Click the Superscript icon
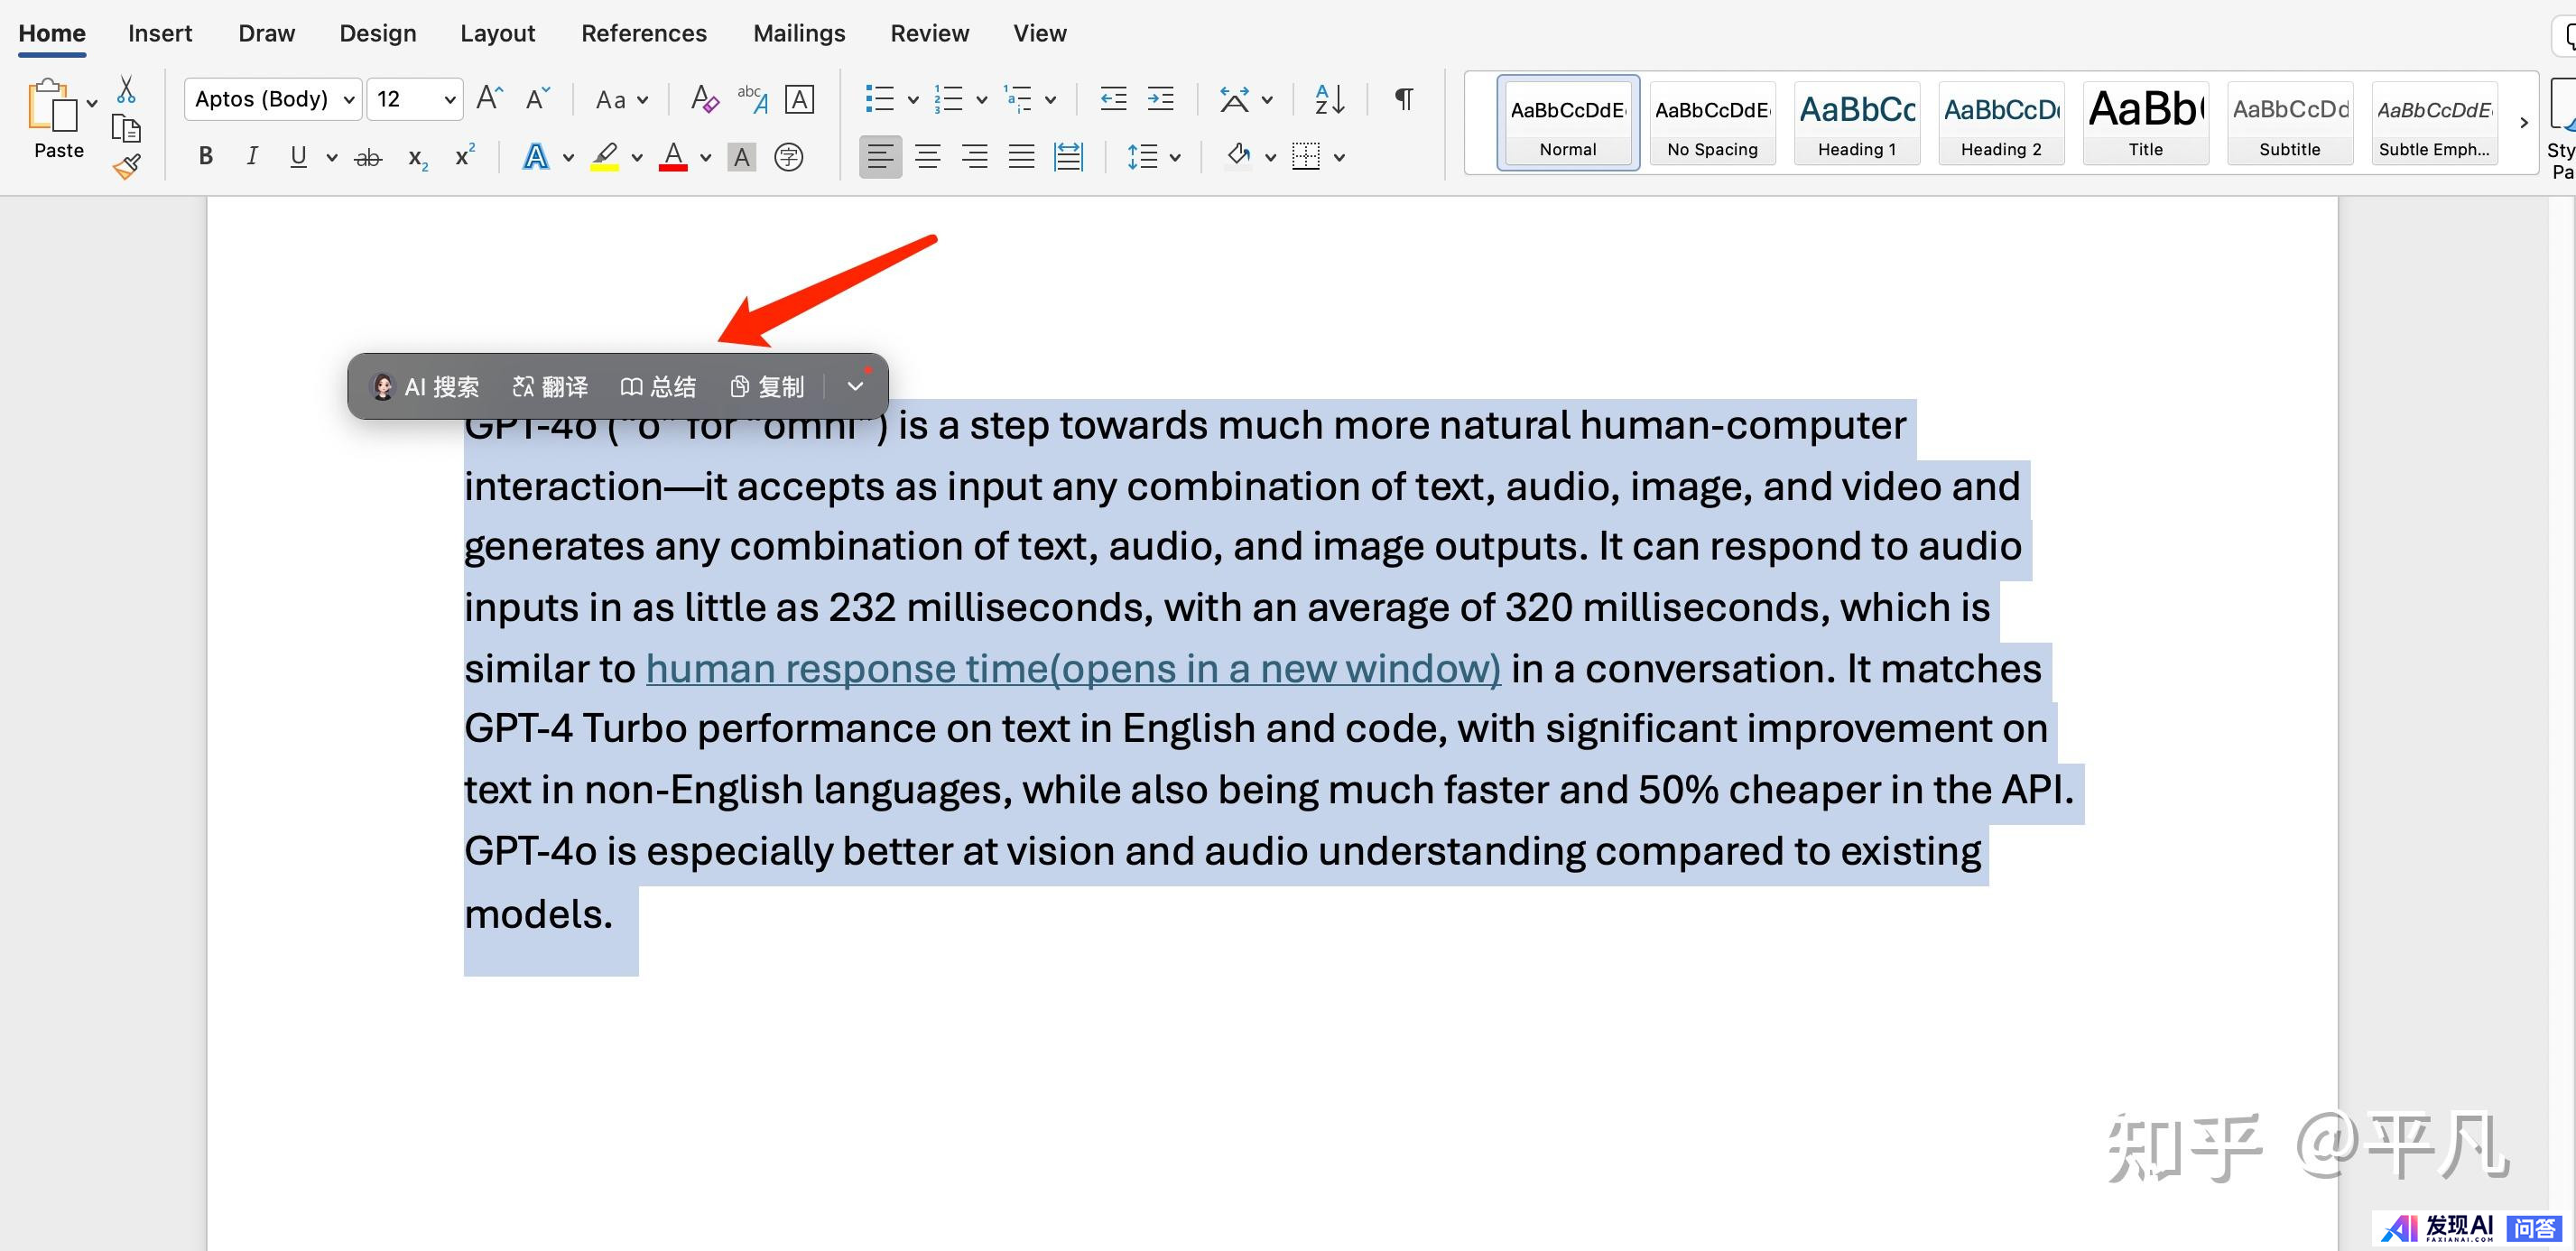Viewport: 2576px width, 1251px height. coord(465,157)
